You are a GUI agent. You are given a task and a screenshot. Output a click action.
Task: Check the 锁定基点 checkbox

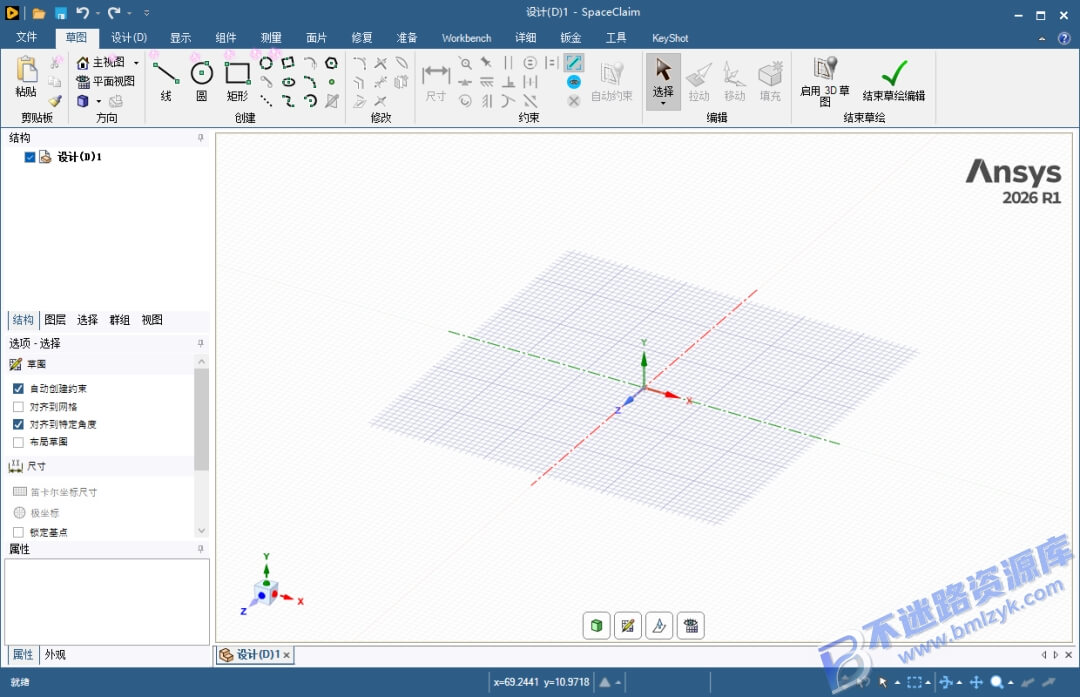(19, 532)
